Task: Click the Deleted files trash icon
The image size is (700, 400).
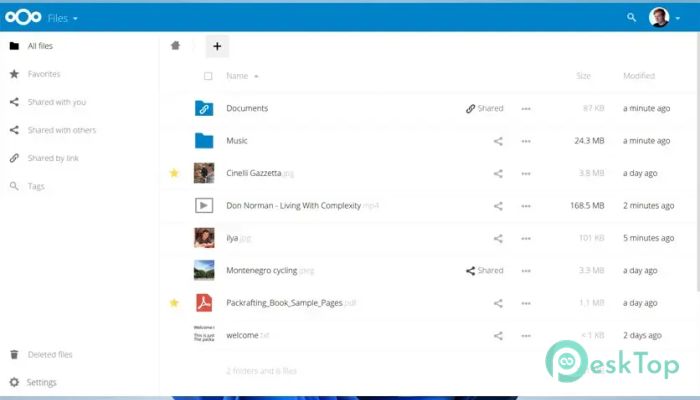Action: point(14,354)
